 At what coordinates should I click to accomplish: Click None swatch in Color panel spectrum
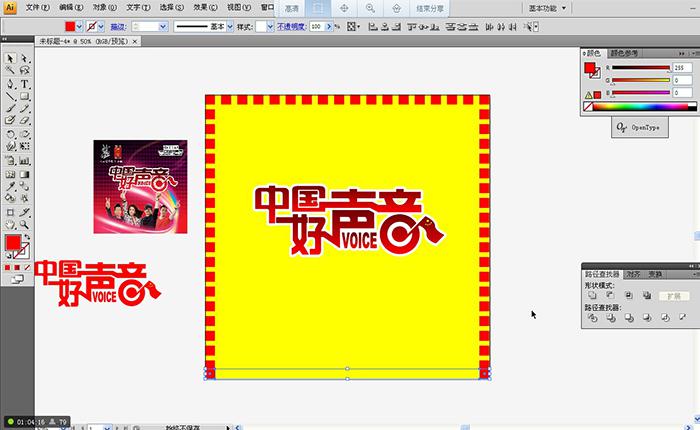click(588, 107)
